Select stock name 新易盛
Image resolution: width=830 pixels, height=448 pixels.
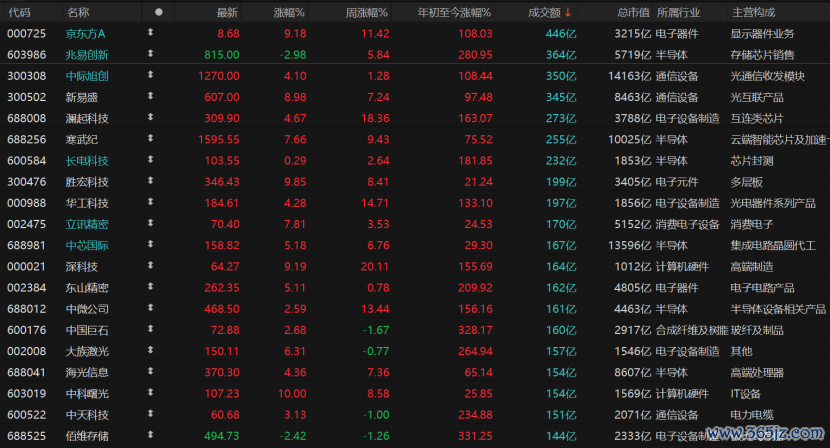point(82,97)
